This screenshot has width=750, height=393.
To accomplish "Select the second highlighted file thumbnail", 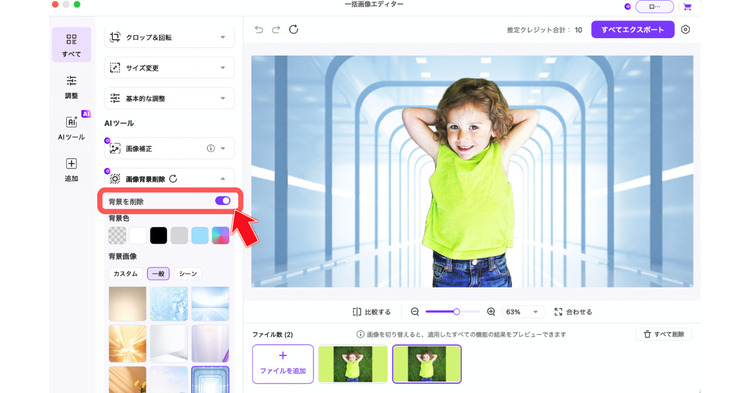I will [427, 364].
